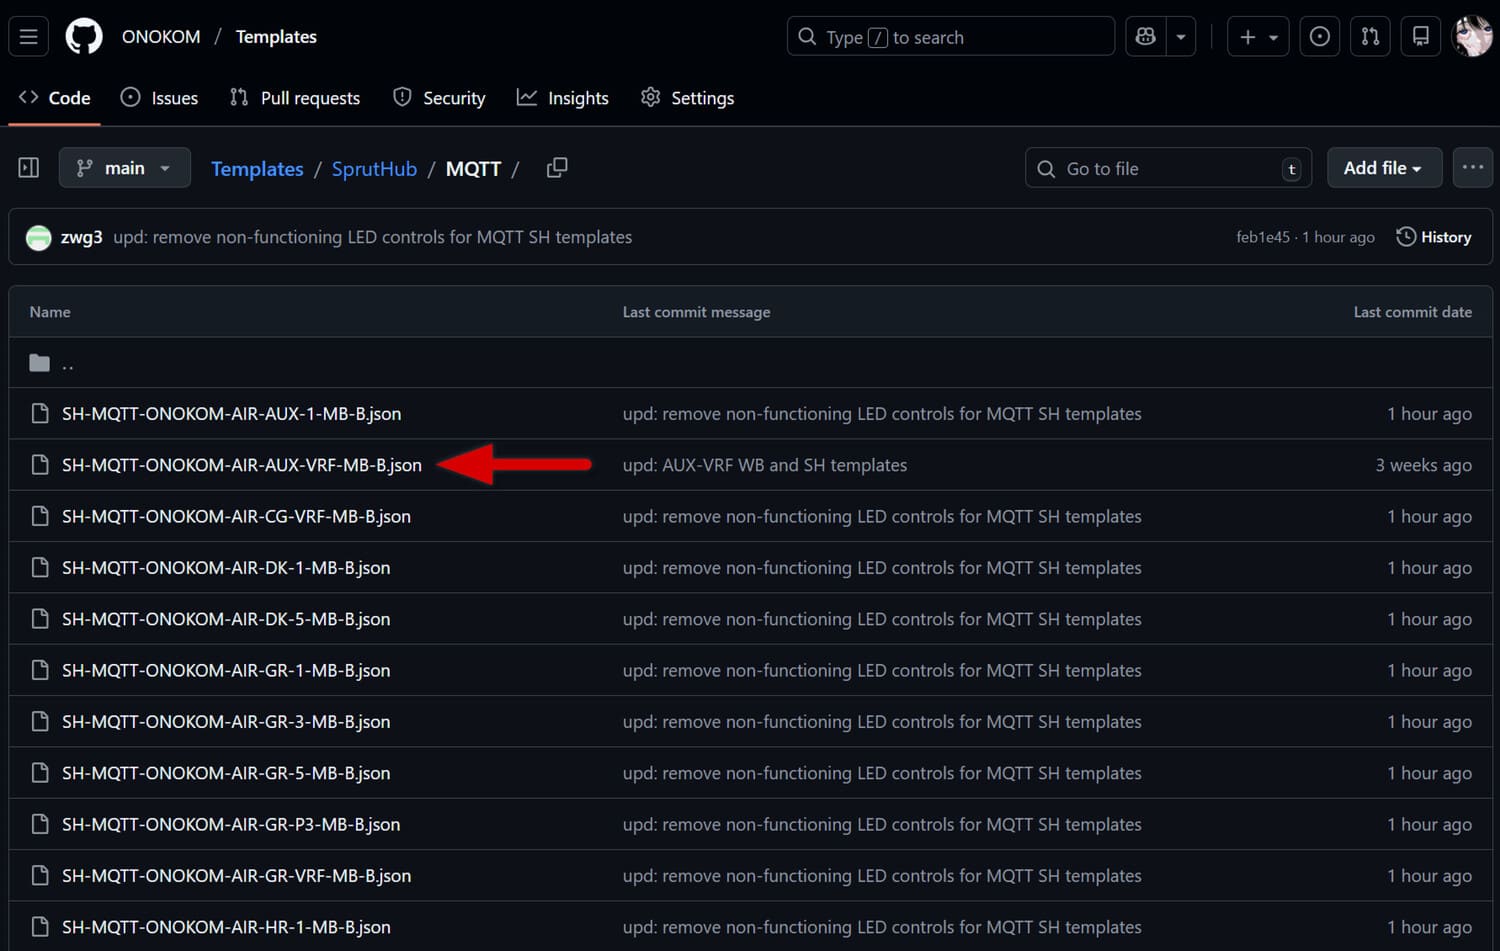
Task: Click the Copilot icon in the header
Action: pyautogui.click(x=1145, y=36)
